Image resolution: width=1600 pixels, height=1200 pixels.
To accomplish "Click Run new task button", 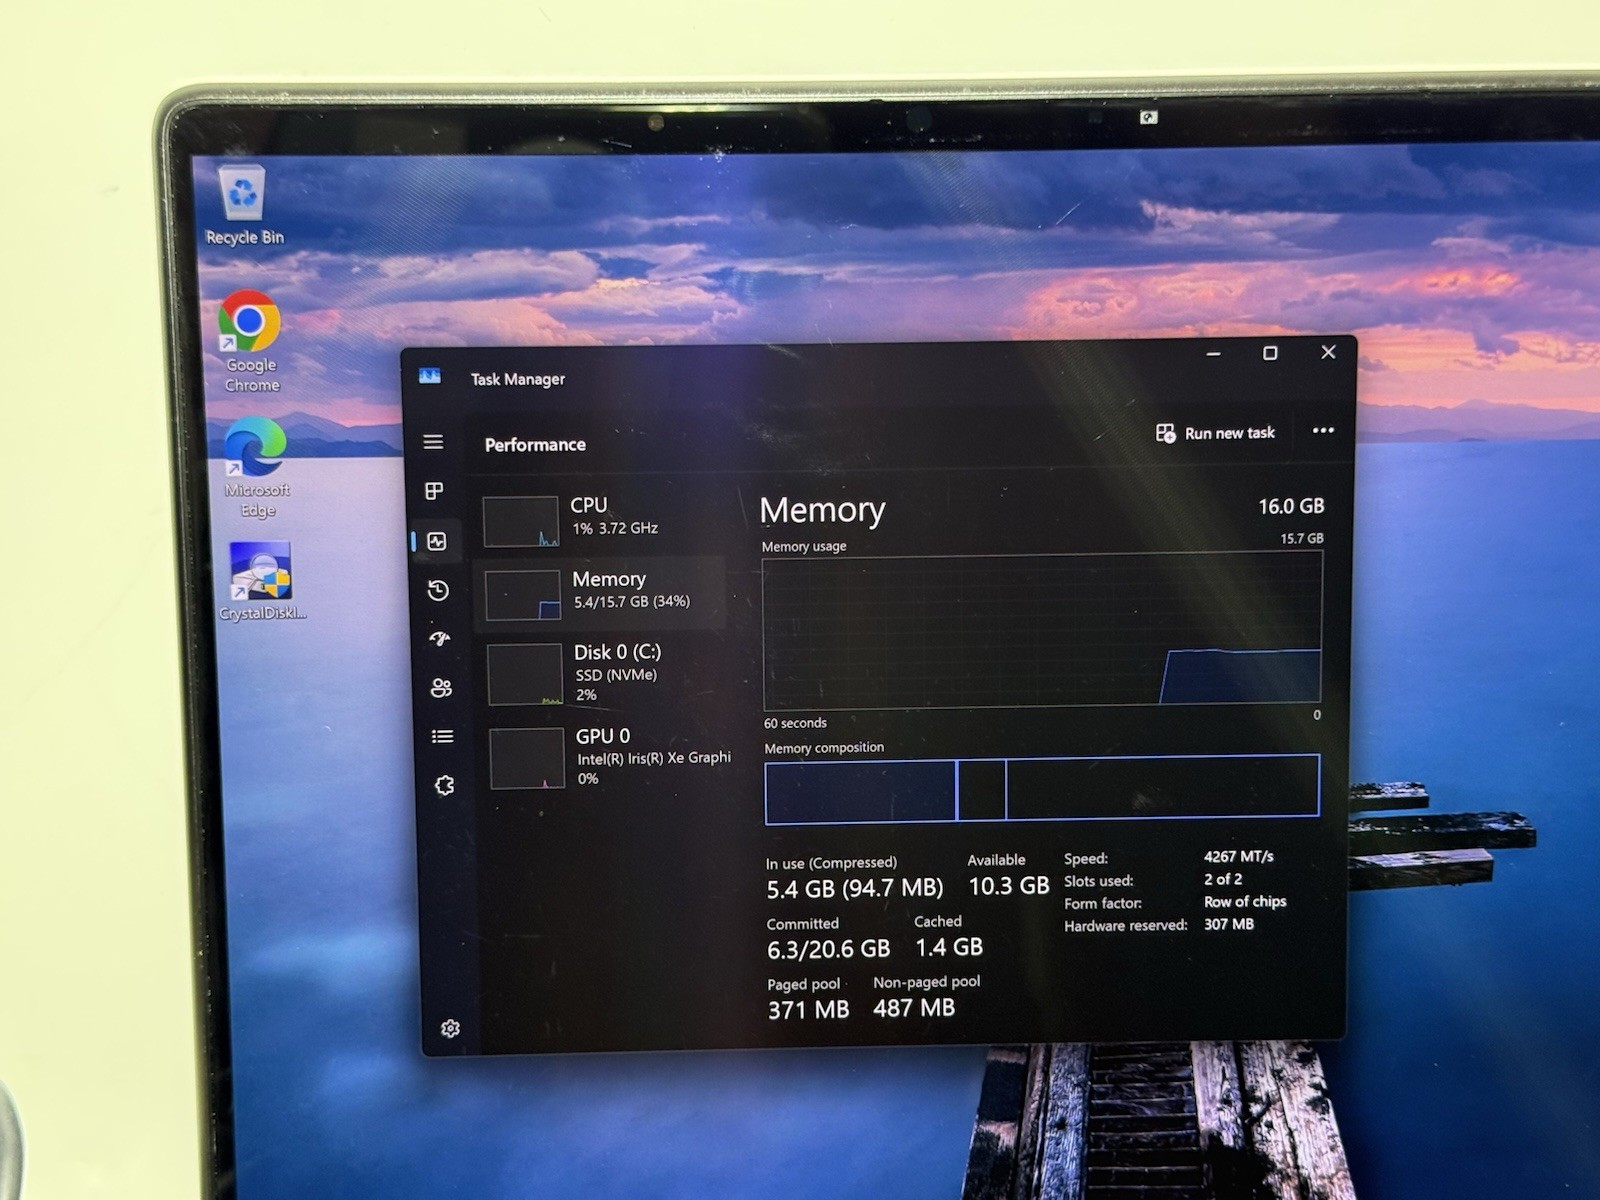I will coord(1215,433).
